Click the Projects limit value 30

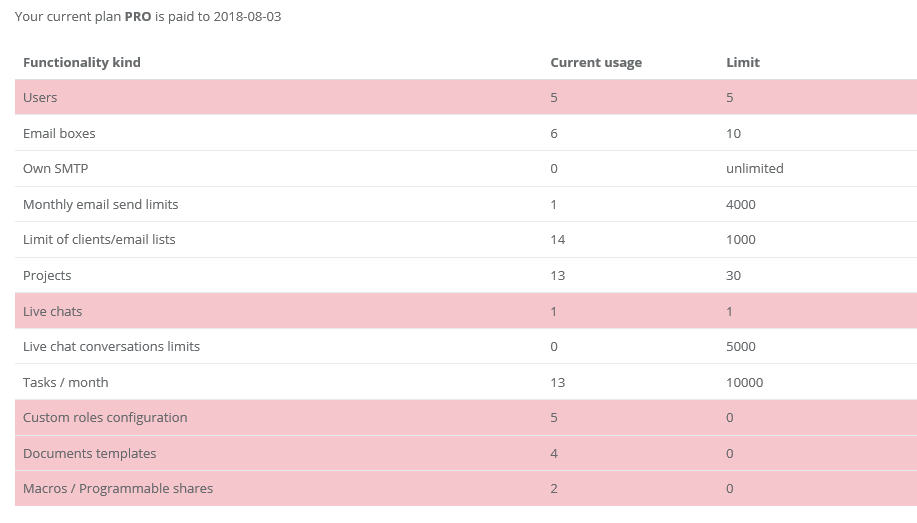734,276
